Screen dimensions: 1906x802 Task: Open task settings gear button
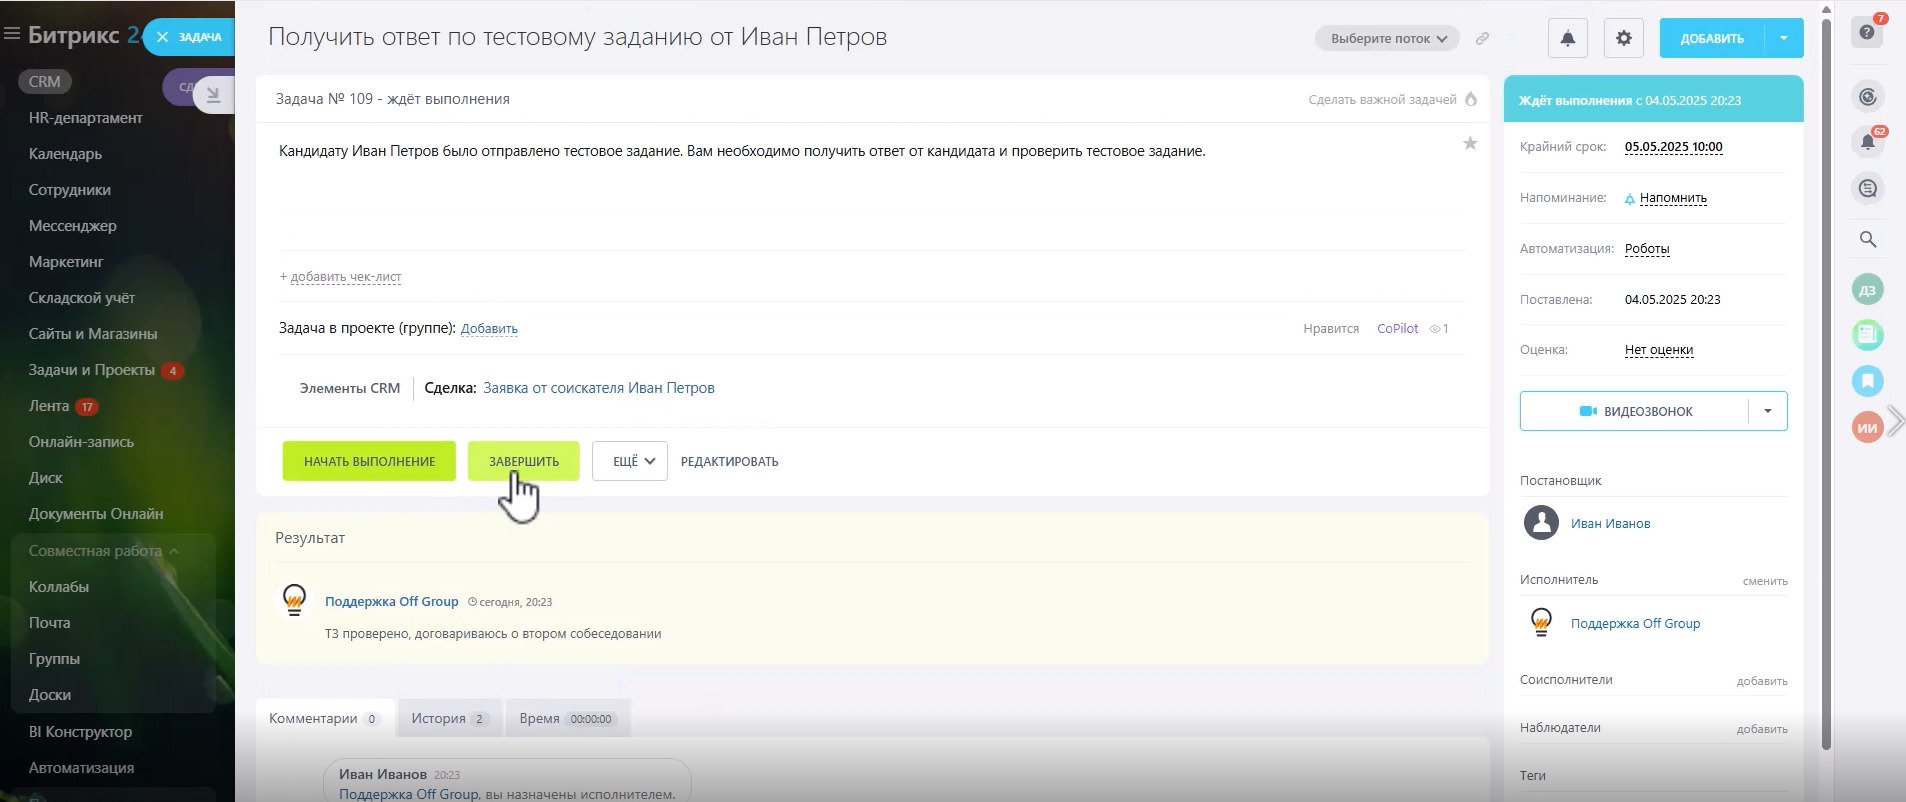1624,38
